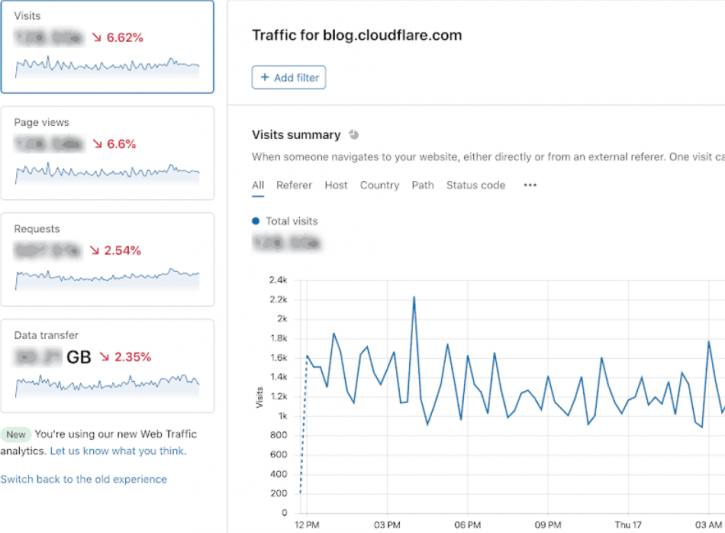
Task: Click the down arrow icon beside 2.54%
Action: pos(95,250)
